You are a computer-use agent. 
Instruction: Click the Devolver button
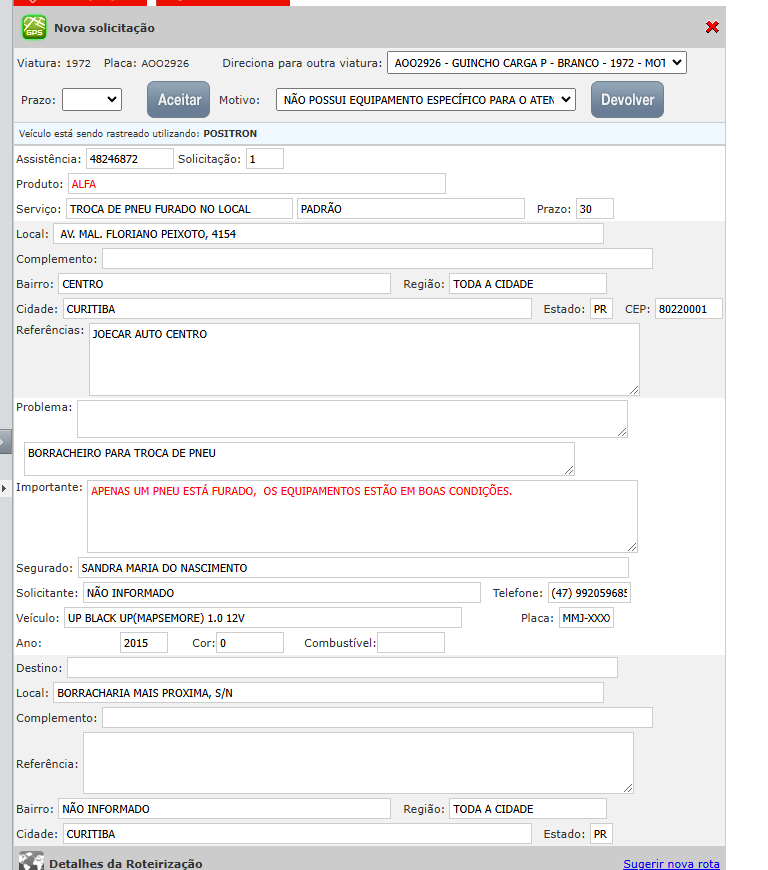pos(627,100)
